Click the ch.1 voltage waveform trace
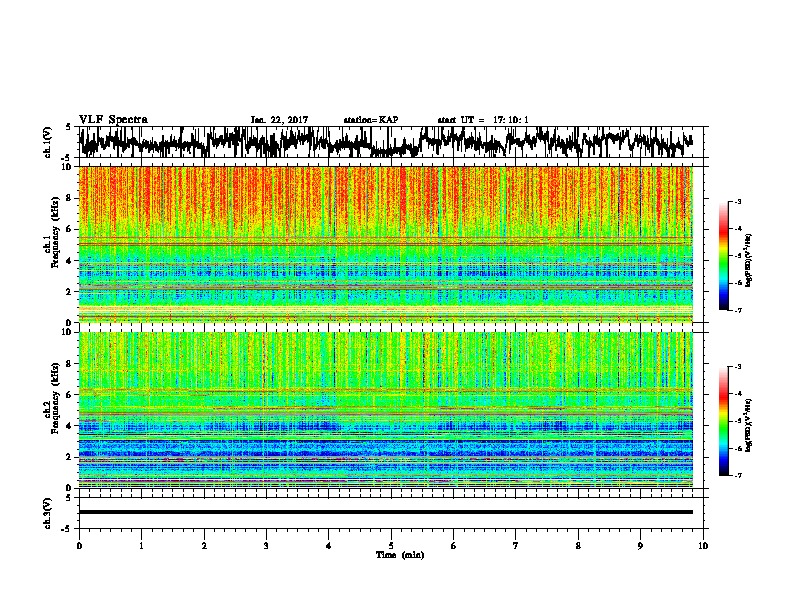 point(386,142)
